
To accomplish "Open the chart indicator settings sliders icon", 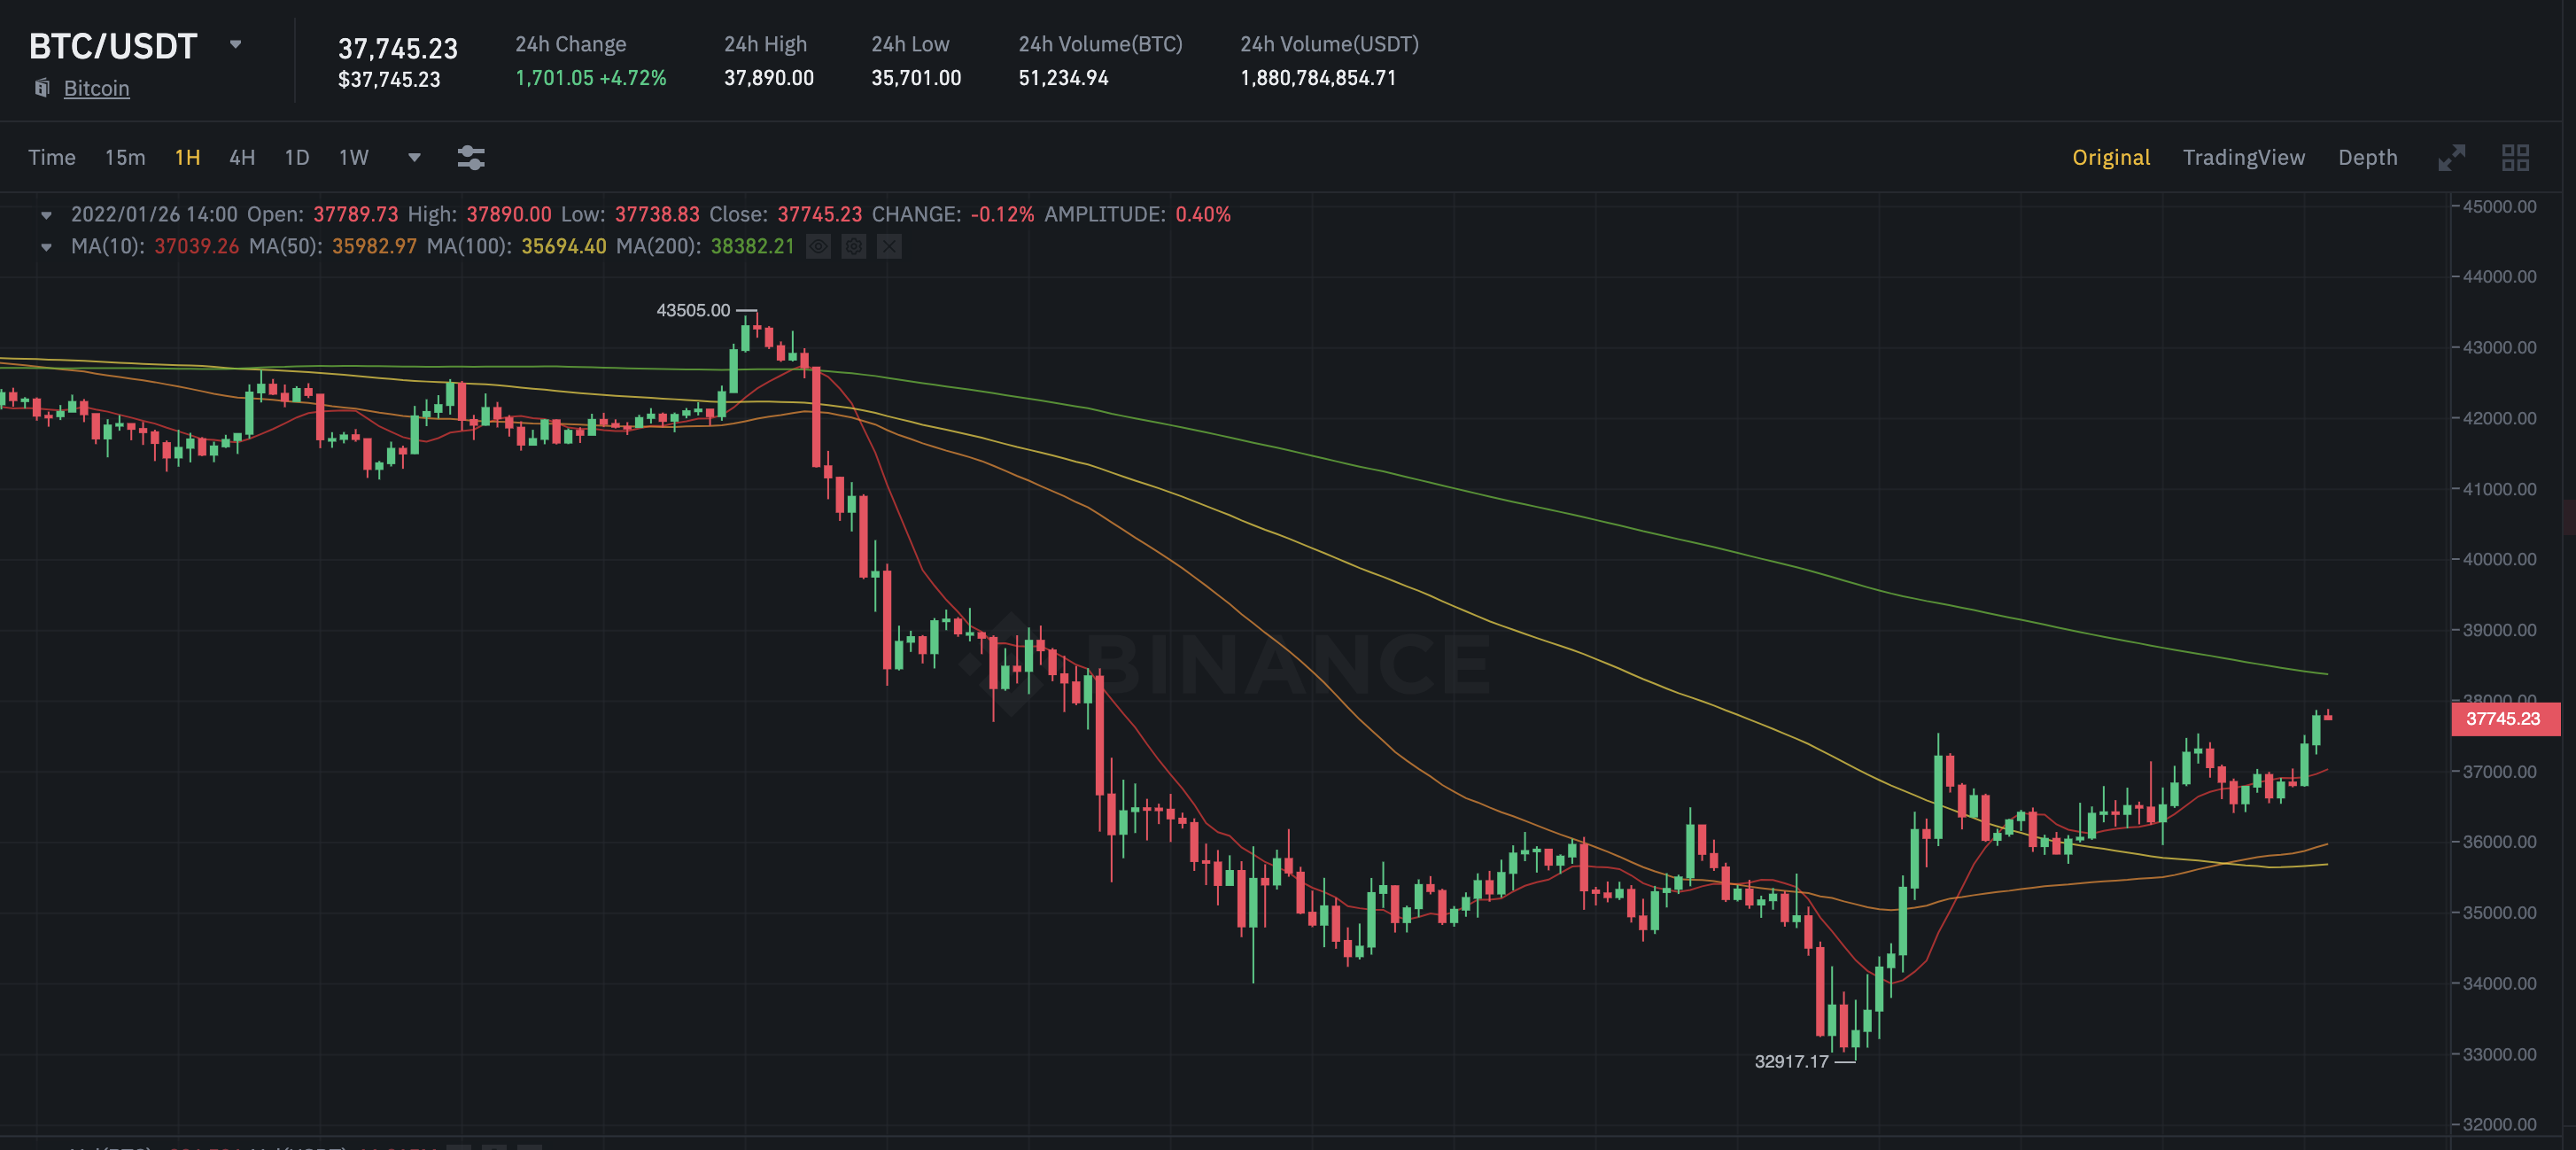I will 471,157.
